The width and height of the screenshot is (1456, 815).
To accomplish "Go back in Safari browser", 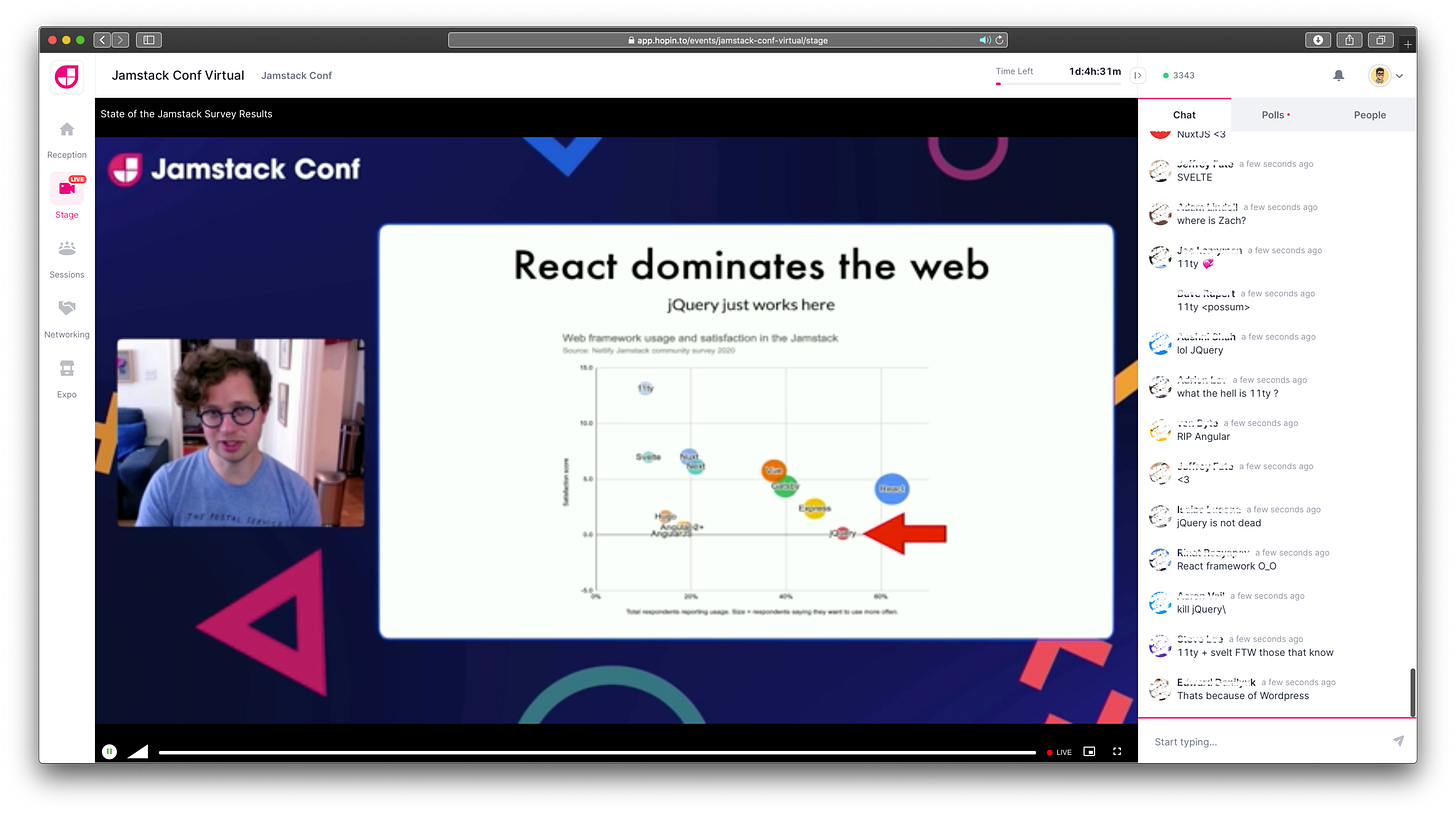I will (102, 40).
